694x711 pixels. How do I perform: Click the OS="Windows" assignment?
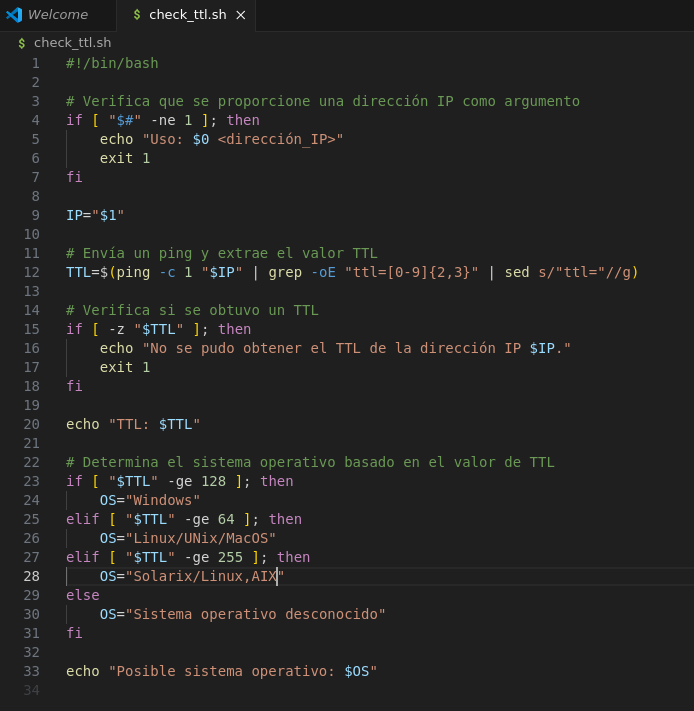pos(150,500)
